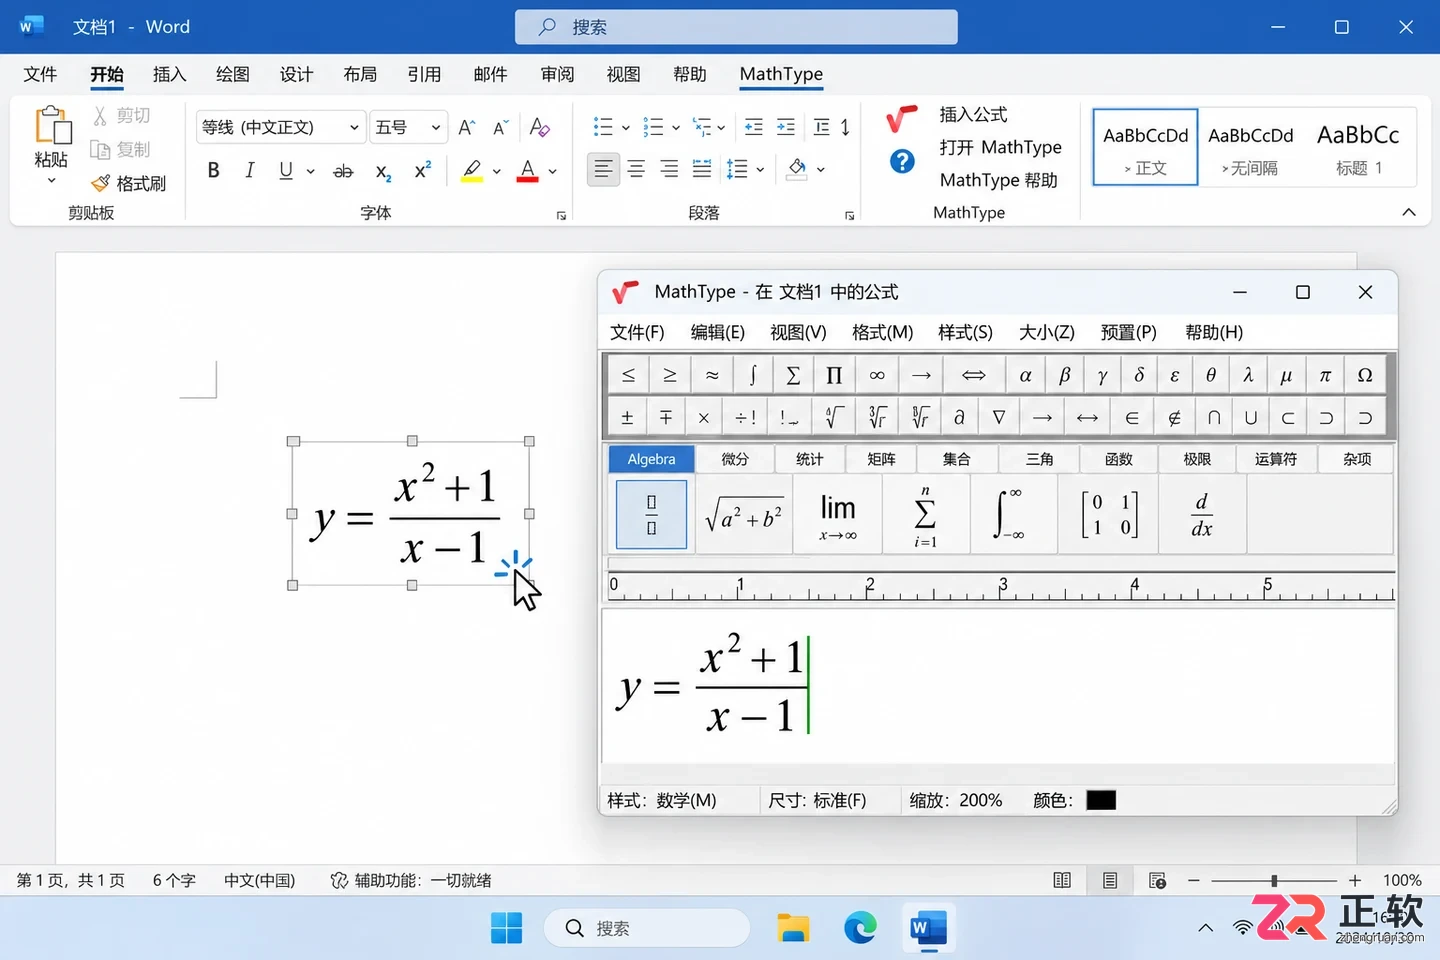
Task: Switch to the 矩阵 tab in MathType
Action: [881, 459]
